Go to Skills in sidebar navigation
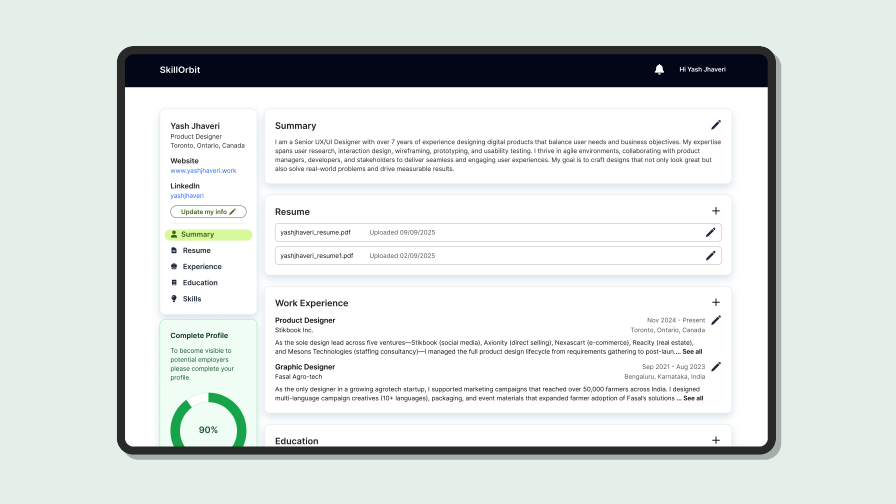This screenshot has height=504, width=896. coord(186,298)
